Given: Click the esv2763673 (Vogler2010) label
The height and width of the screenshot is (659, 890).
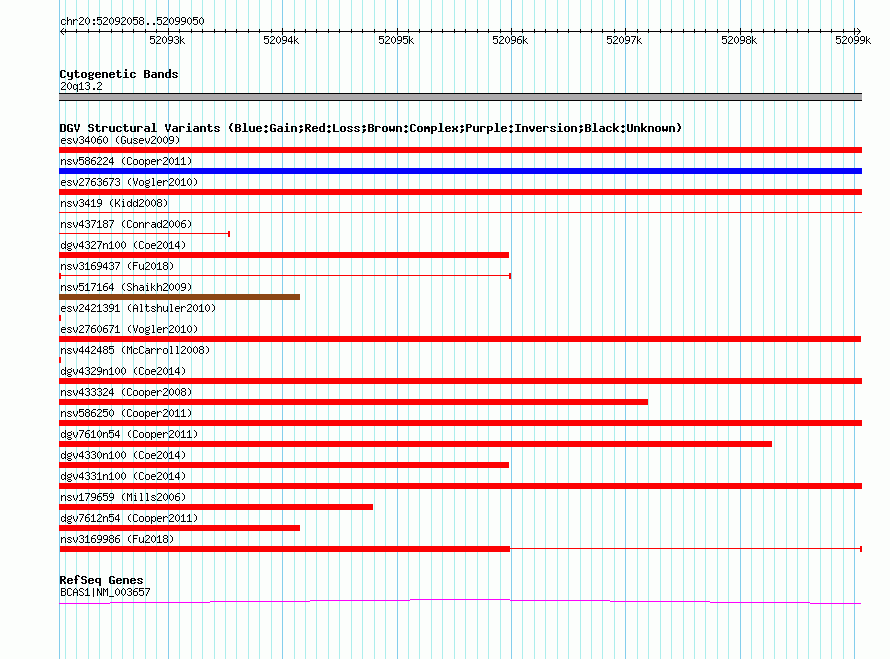Looking at the screenshot, I should [129, 182].
